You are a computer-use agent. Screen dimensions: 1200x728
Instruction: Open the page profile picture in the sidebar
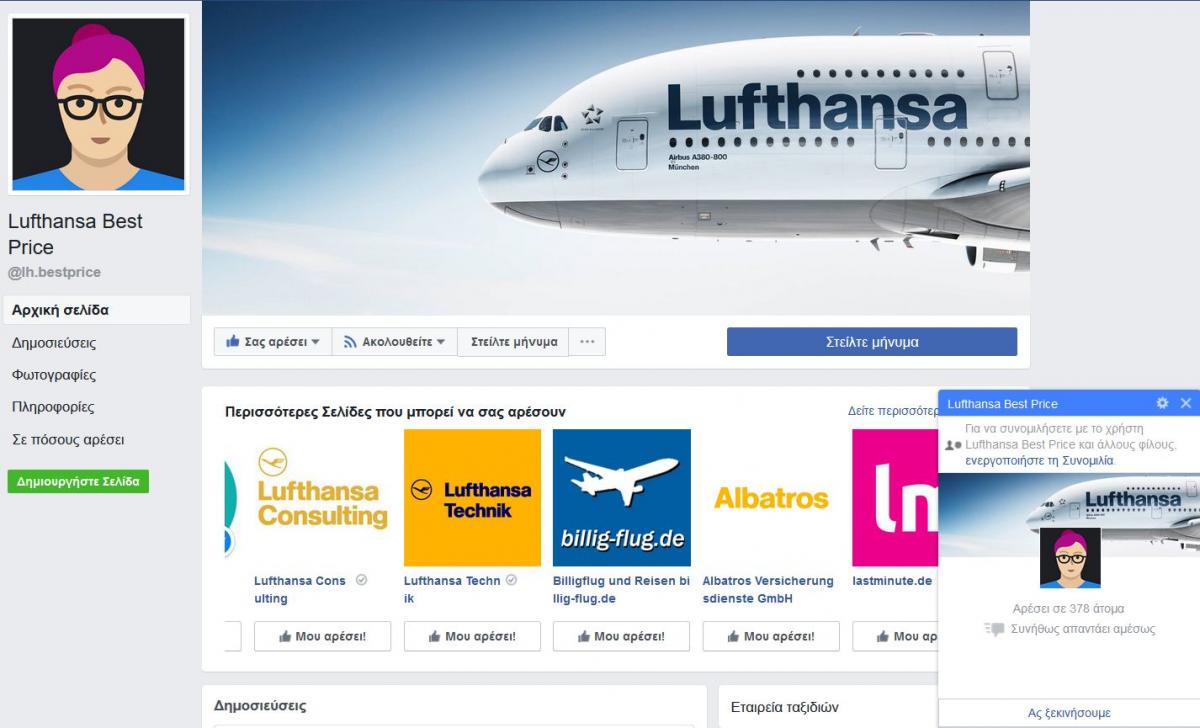(98, 104)
